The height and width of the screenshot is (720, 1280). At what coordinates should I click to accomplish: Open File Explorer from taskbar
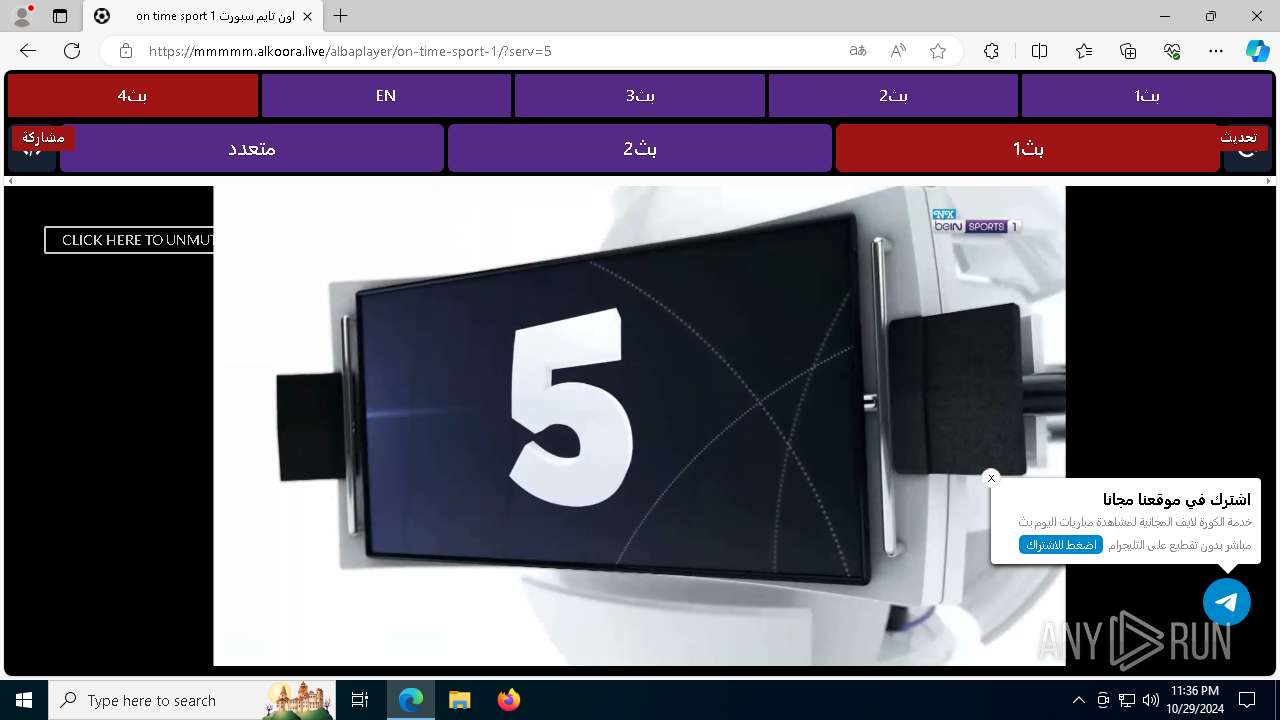pos(459,700)
